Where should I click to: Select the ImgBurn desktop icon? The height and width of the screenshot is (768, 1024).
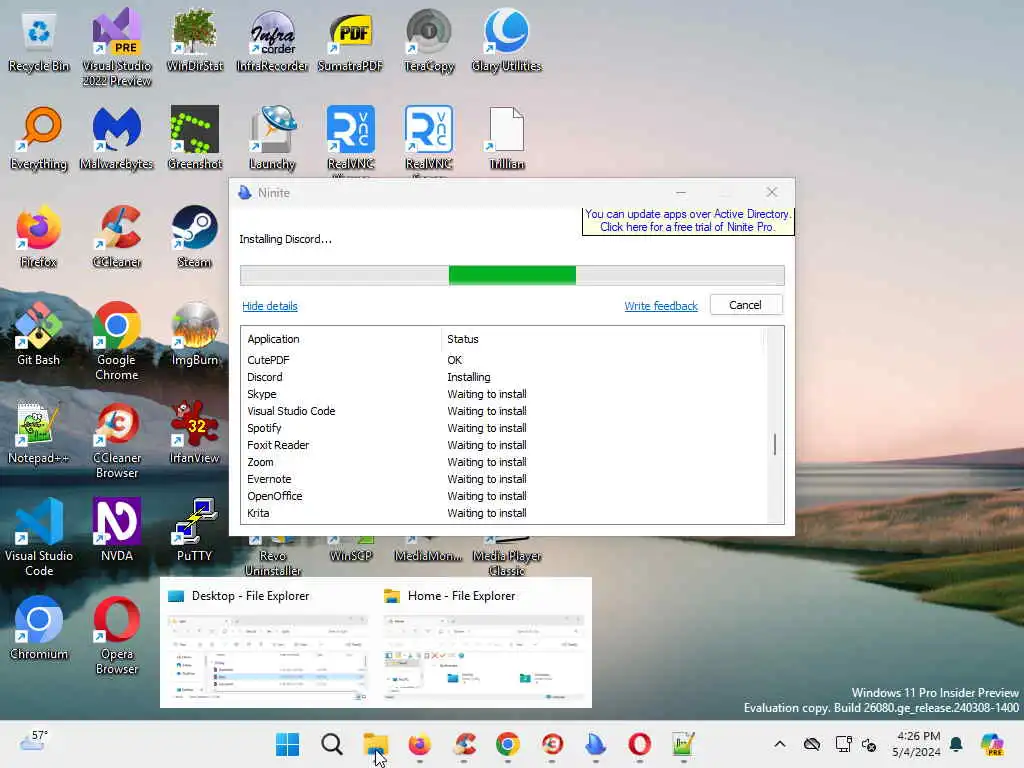(195, 334)
